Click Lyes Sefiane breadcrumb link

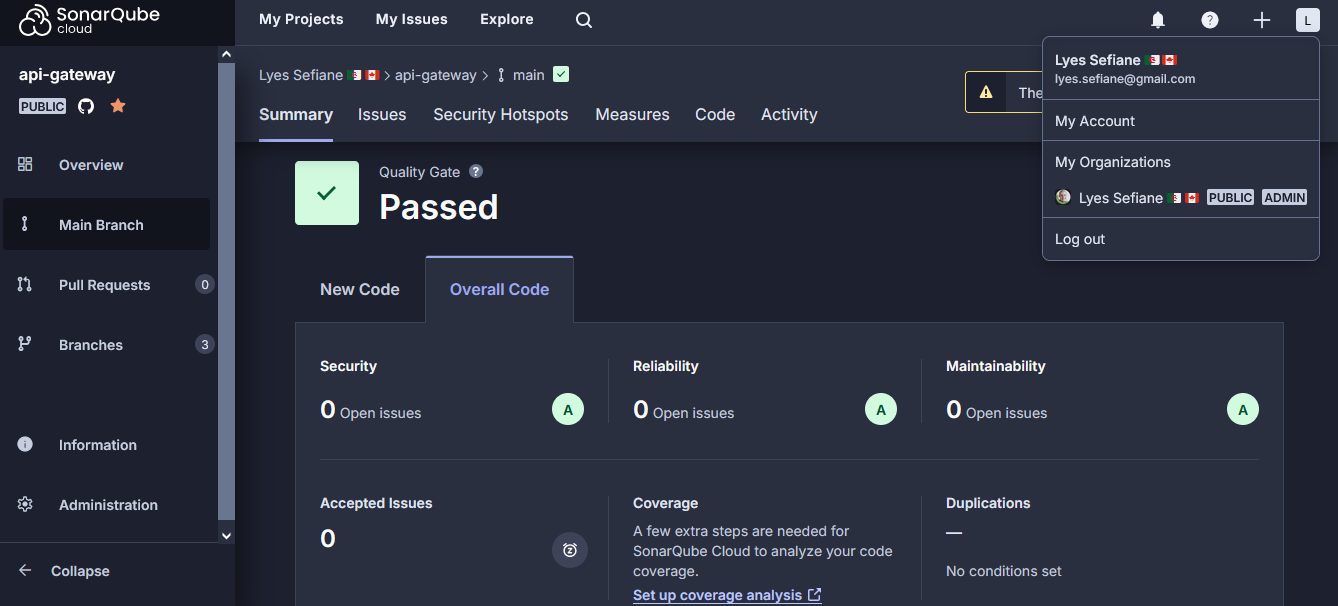[319, 75]
